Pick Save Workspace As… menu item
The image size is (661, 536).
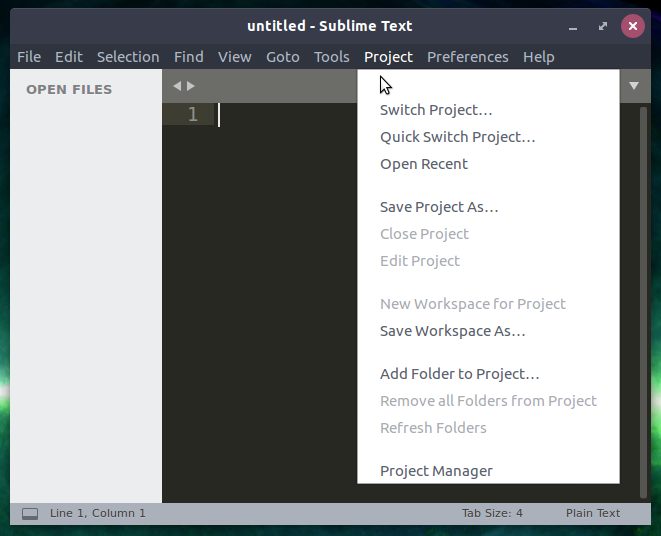coord(452,331)
